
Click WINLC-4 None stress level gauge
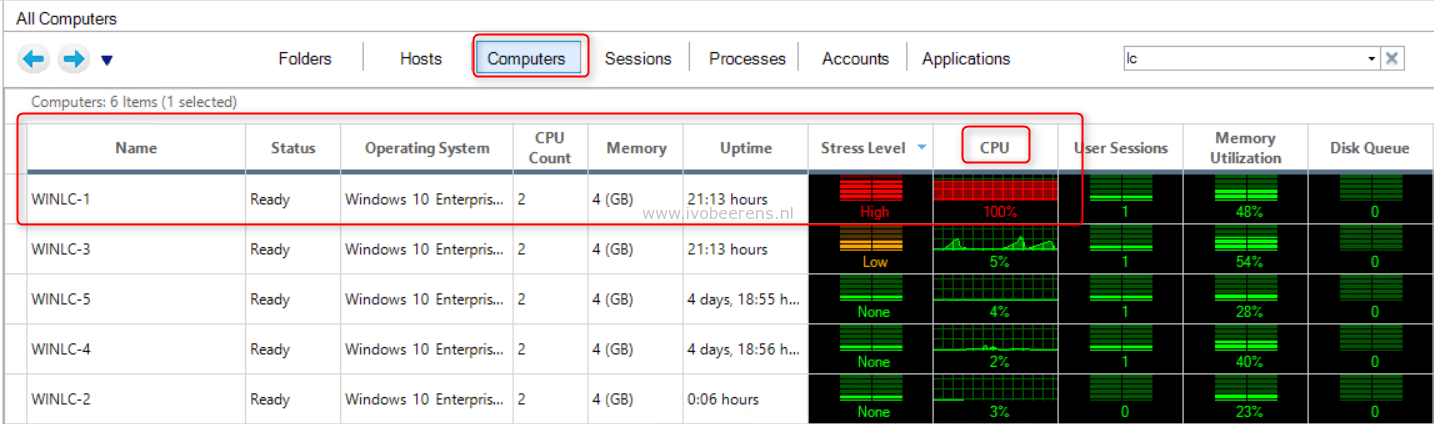871,348
